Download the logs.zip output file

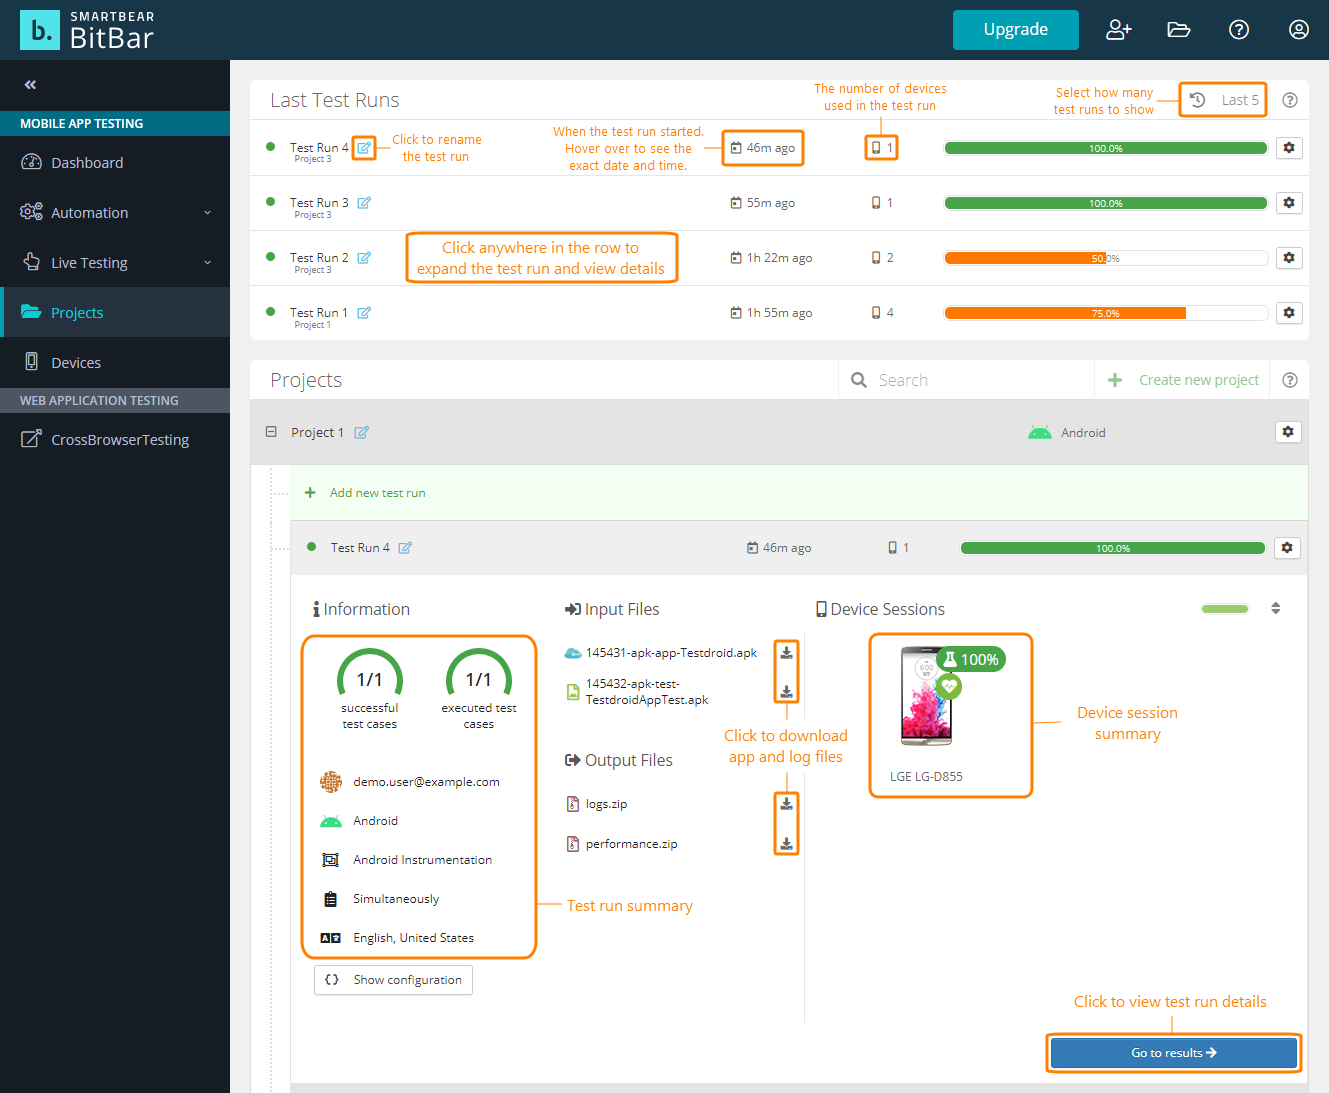click(787, 804)
